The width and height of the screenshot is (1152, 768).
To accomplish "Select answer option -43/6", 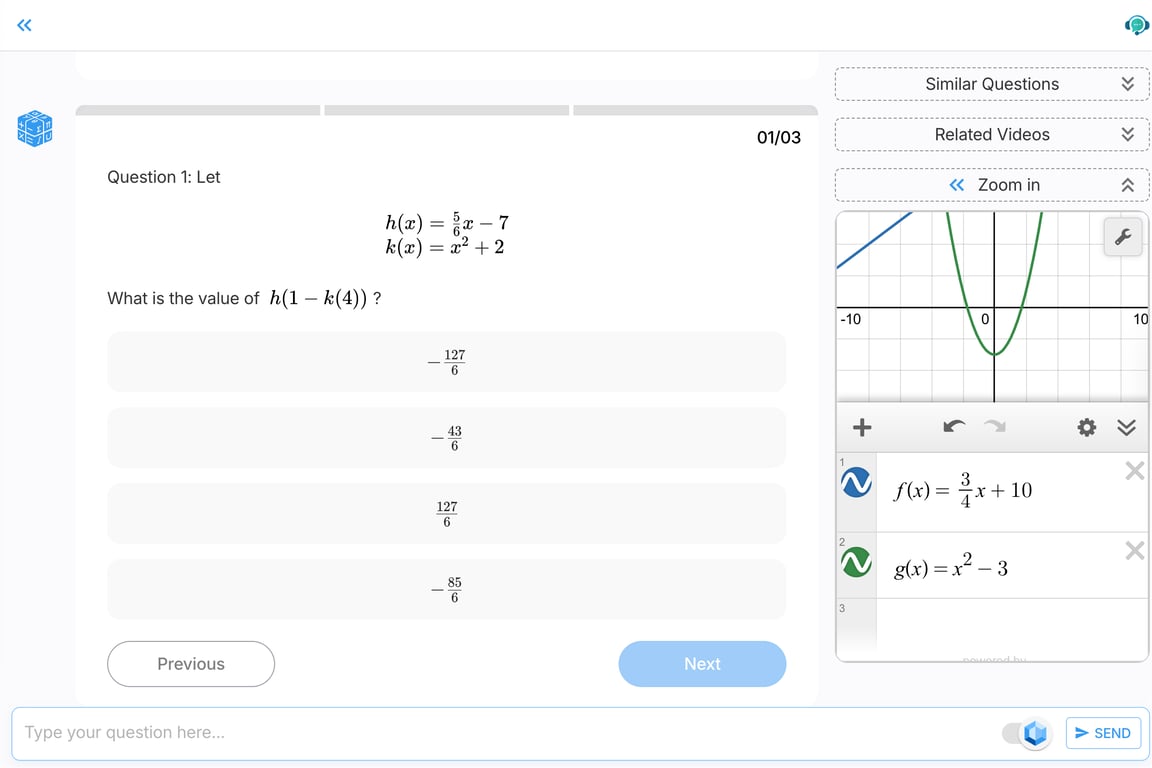I will click(x=446, y=438).
